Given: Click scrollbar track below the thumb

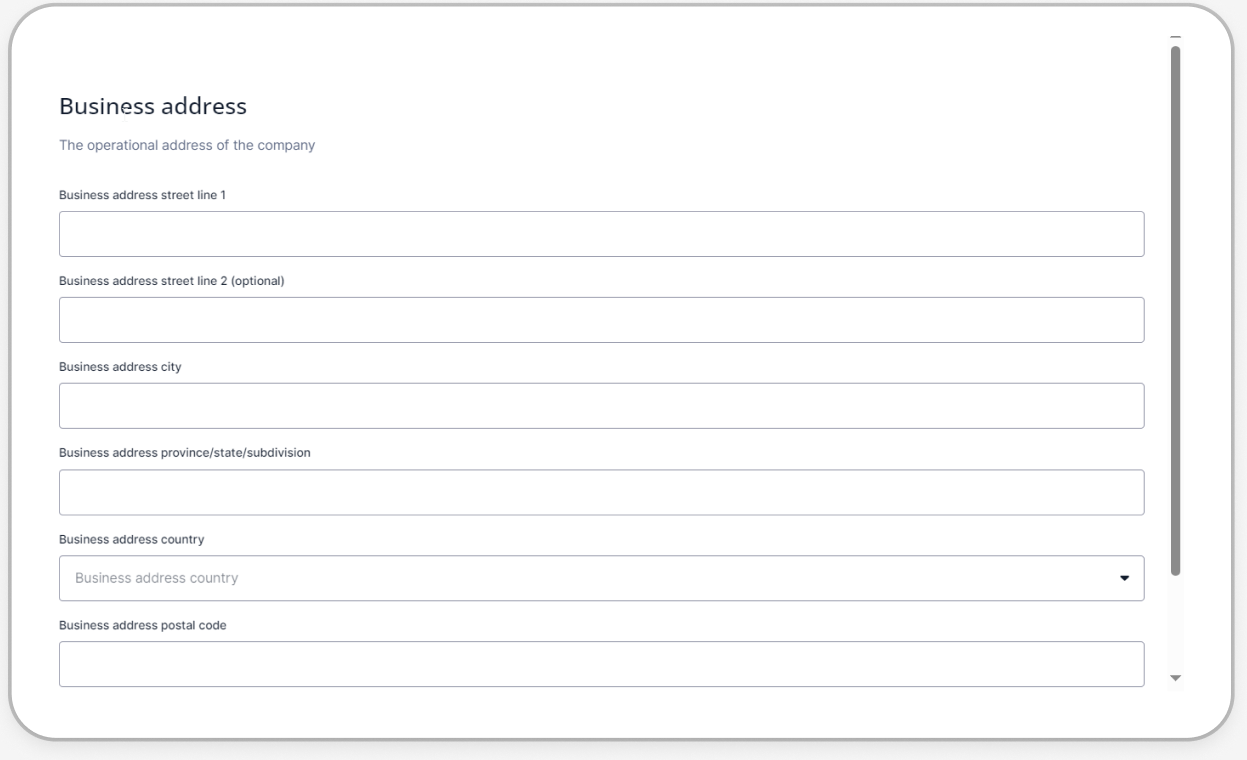Looking at the screenshot, I should (x=1175, y=625).
